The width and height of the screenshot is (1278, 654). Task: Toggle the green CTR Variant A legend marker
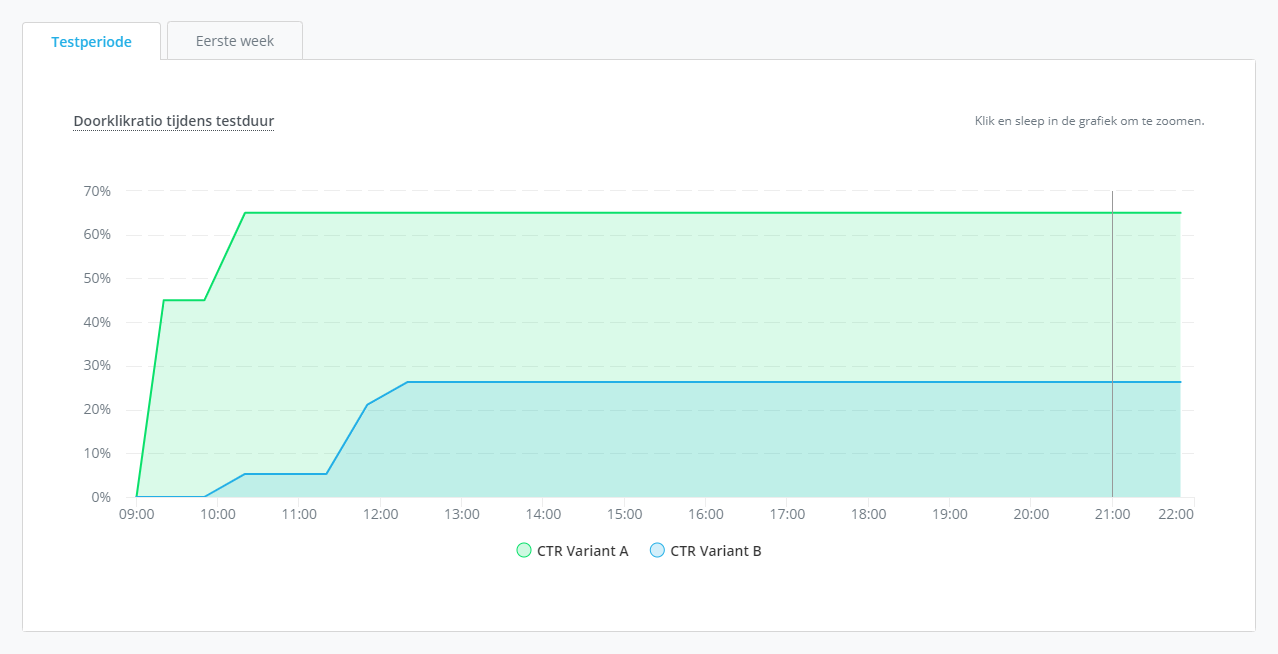(x=523, y=549)
